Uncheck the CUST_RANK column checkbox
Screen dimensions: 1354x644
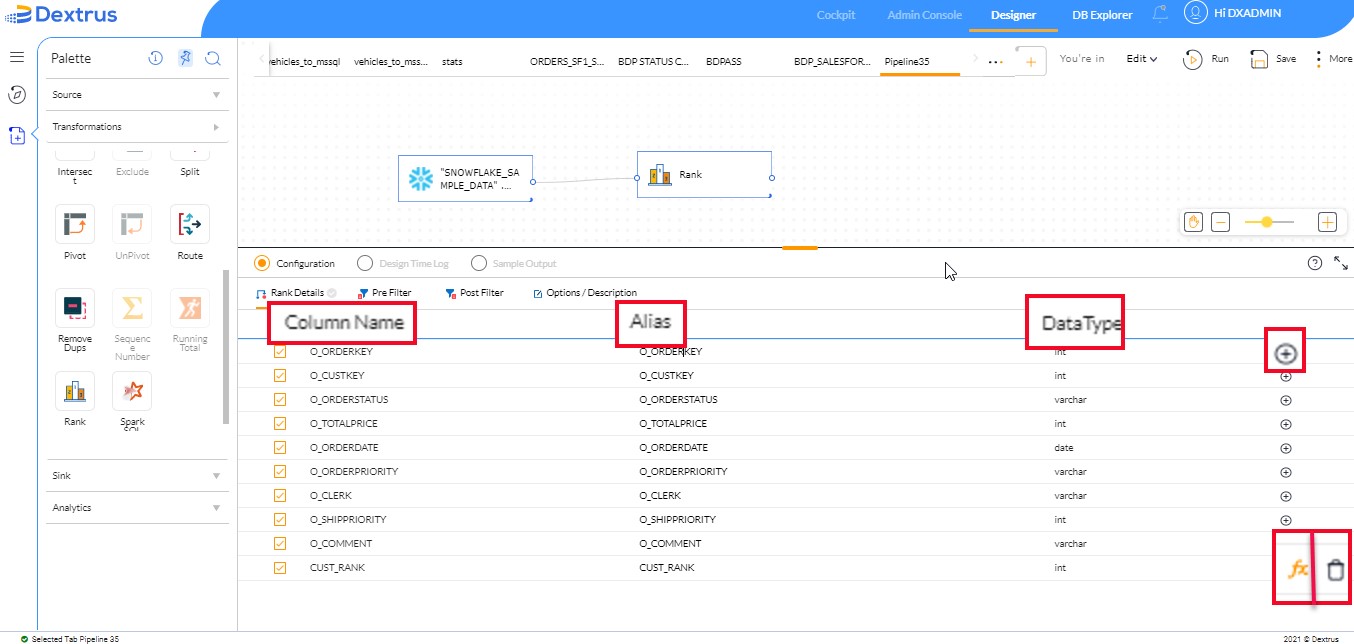pos(280,568)
